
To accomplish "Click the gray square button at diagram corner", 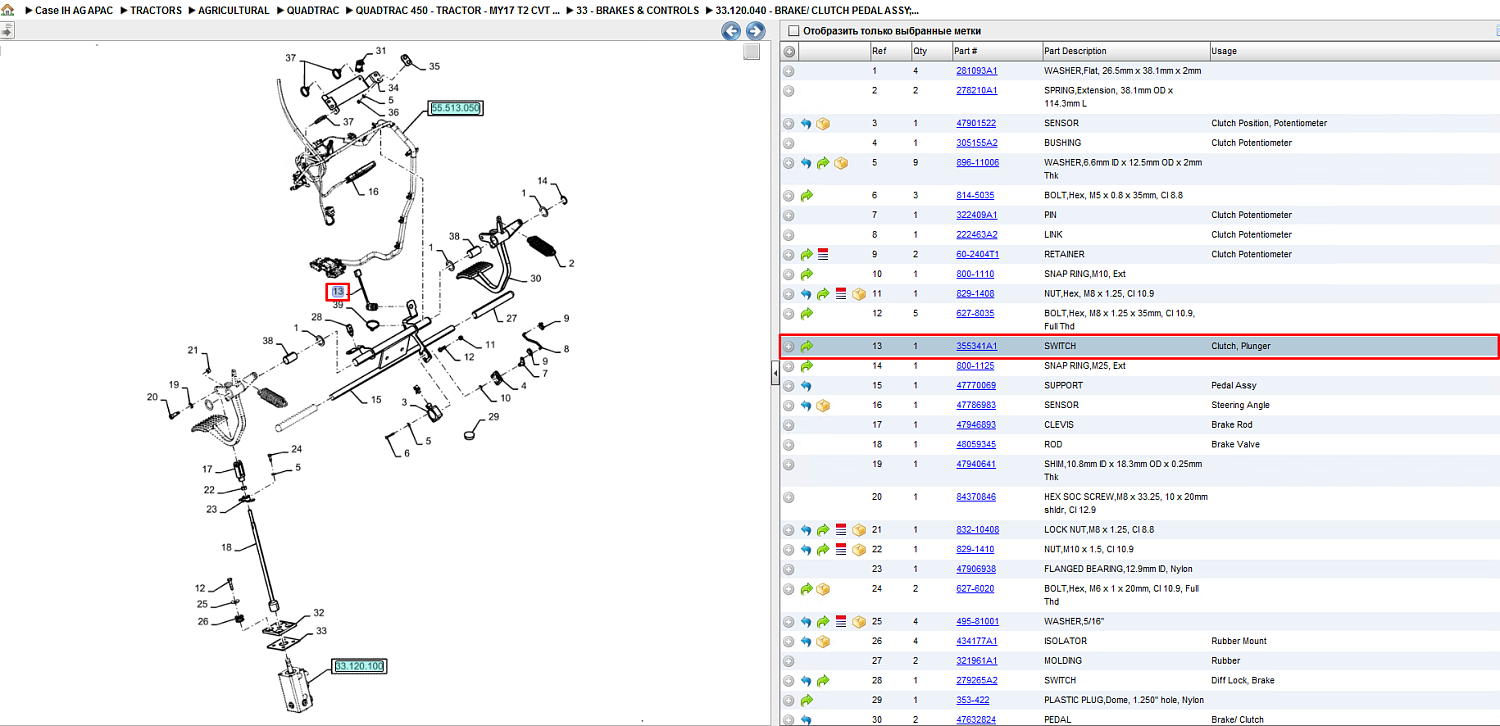I will (752, 53).
